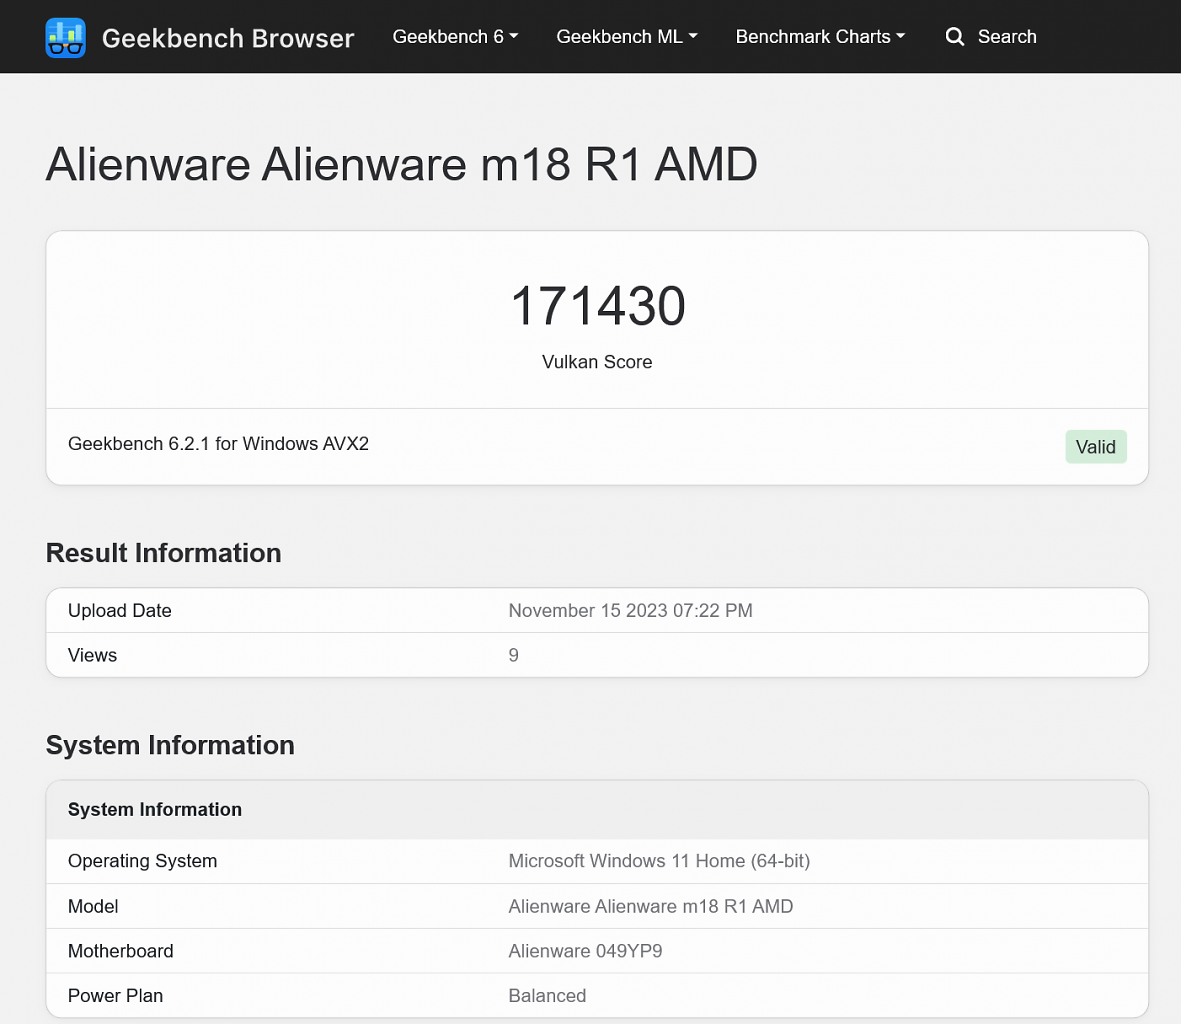Click the Search link in navbar
The image size is (1181, 1024).
(x=1007, y=37)
